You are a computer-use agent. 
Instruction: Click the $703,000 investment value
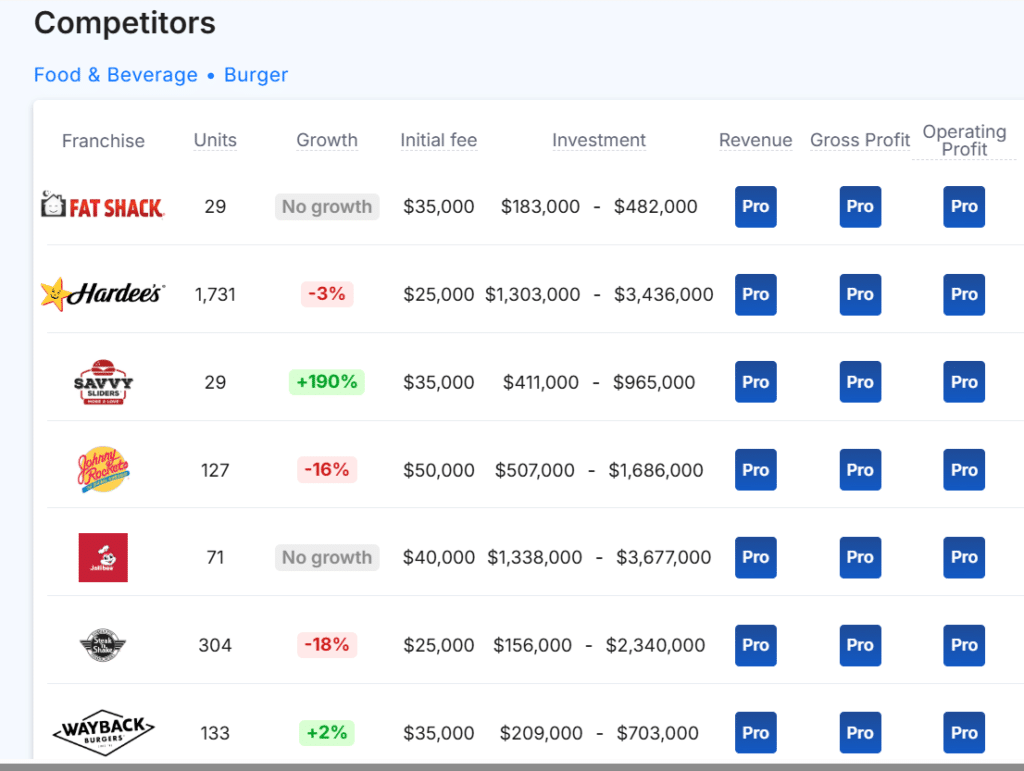point(658,733)
